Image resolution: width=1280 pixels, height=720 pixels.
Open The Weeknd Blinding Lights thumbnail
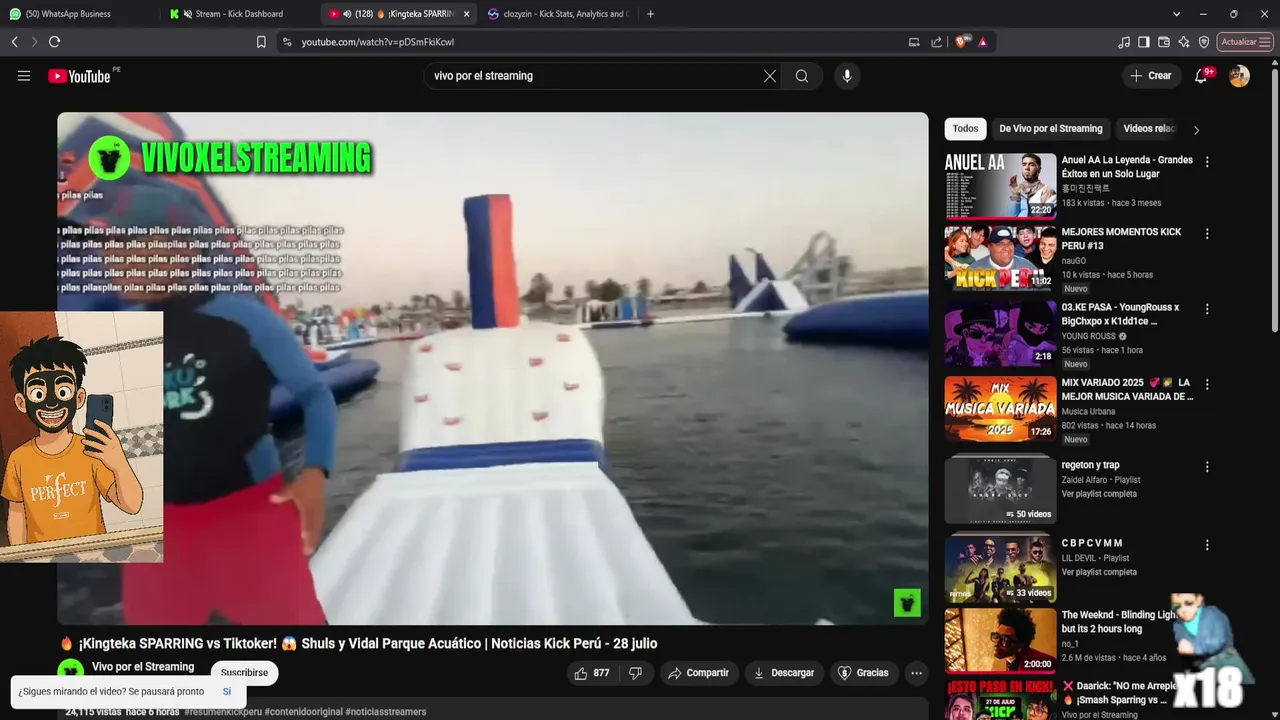tap(1000, 641)
